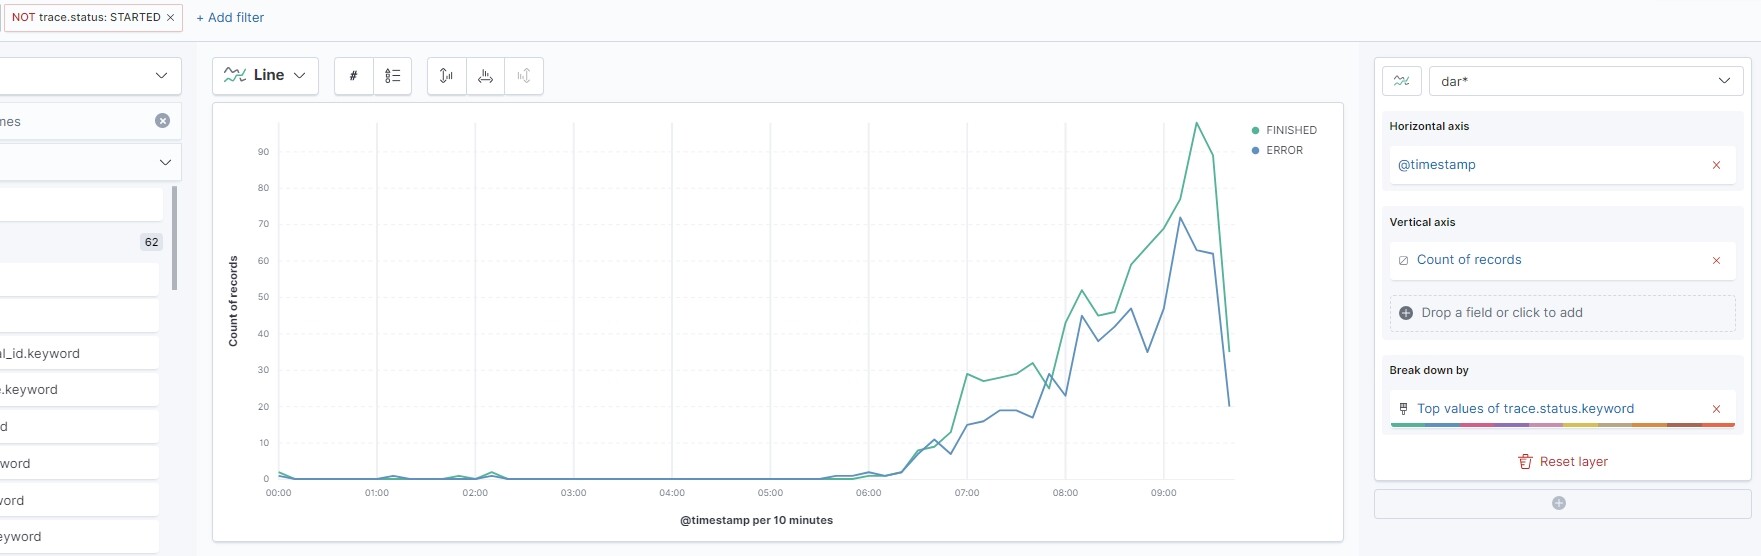Viewport: 1761px width, 556px height.
Task: Click the Vertical axis heading
Action: tap(1422, 222)
